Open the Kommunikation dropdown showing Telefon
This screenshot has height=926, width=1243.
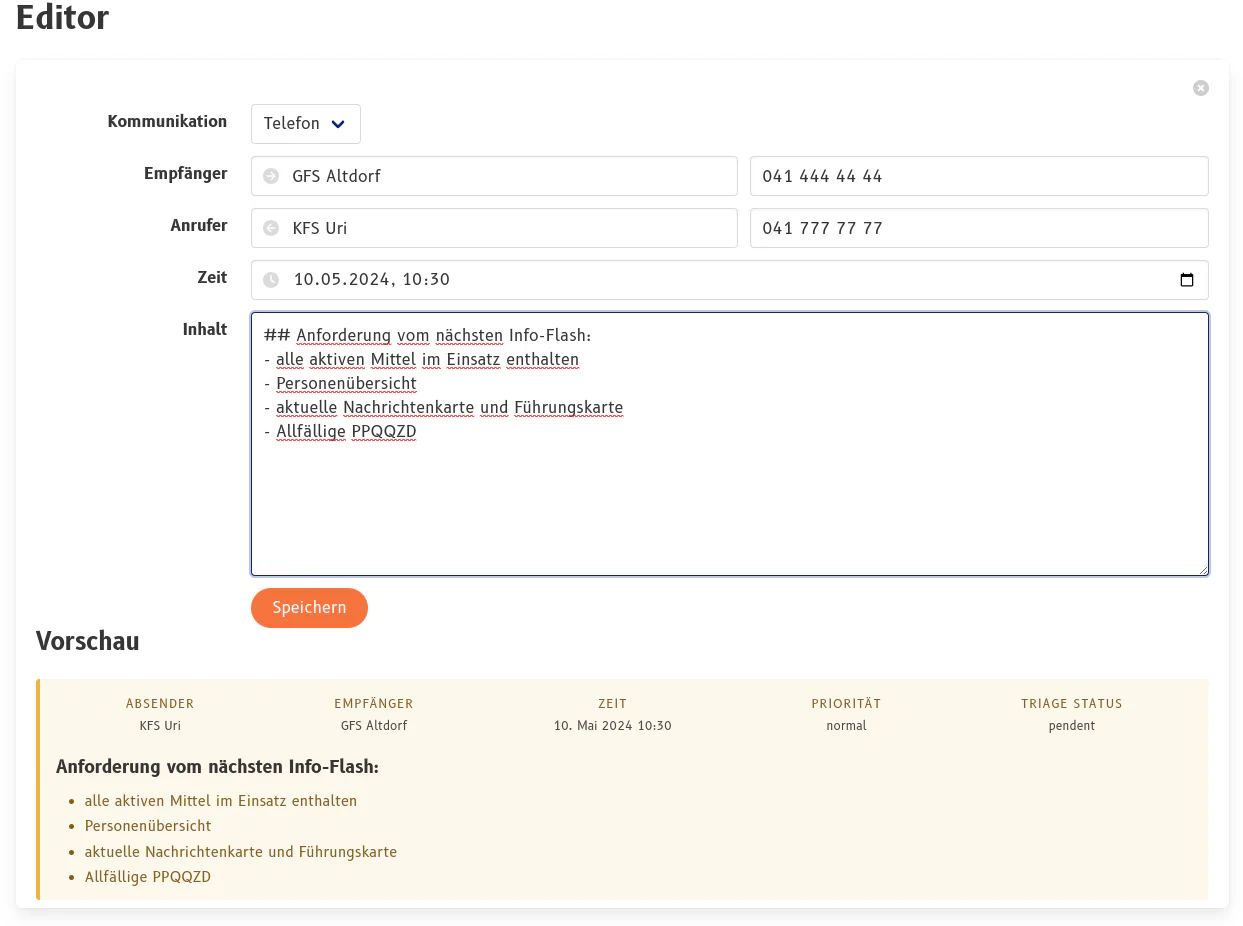305,124
